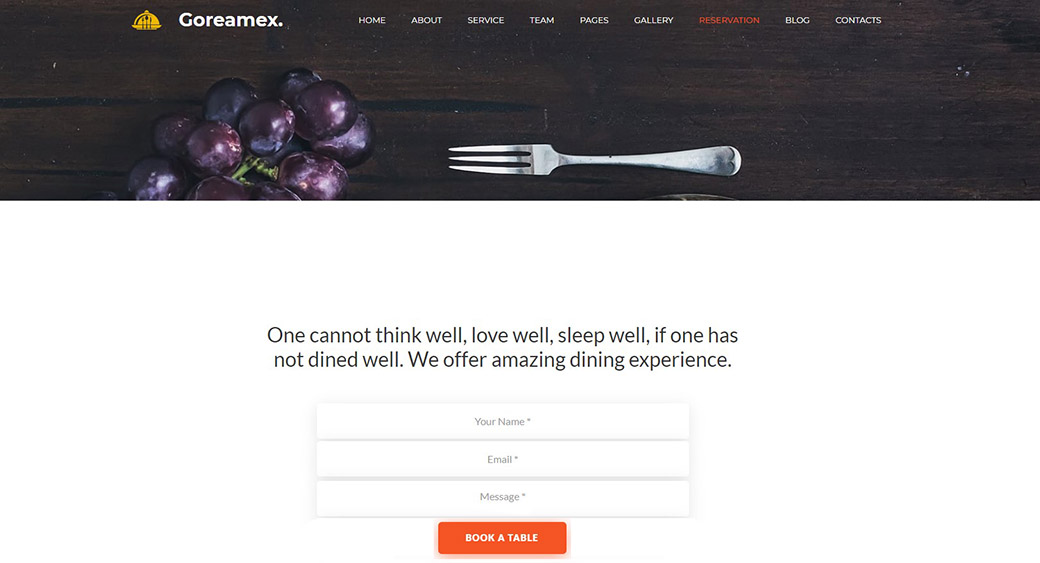Go to the Contacts page

pyautogui.click(x=858, y=21)
